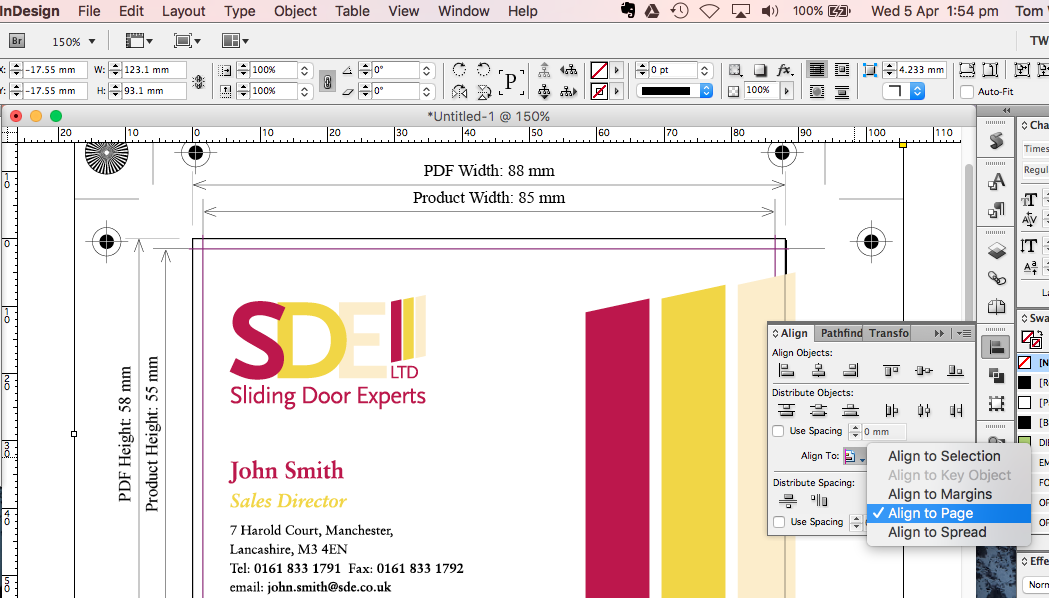Distribute horizontal centers in Align panel
Image resolution: width=1049 pixels, height=598 pixels.
(x=924, y=410)
